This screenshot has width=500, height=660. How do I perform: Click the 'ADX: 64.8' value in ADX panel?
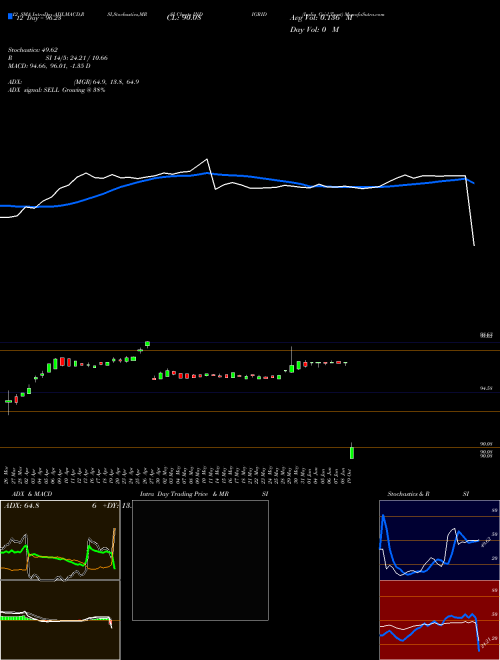(x=21, y=506)
